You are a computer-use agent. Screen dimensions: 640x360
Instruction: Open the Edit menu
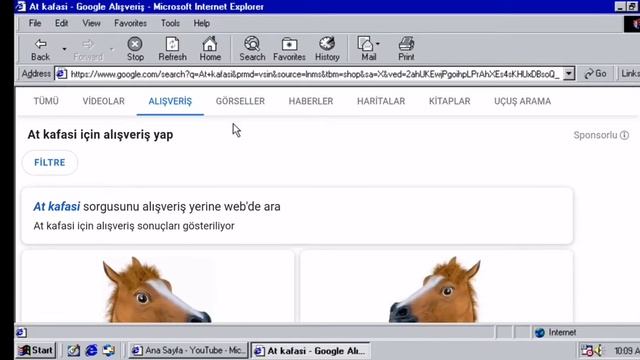(x=62, y=23)
